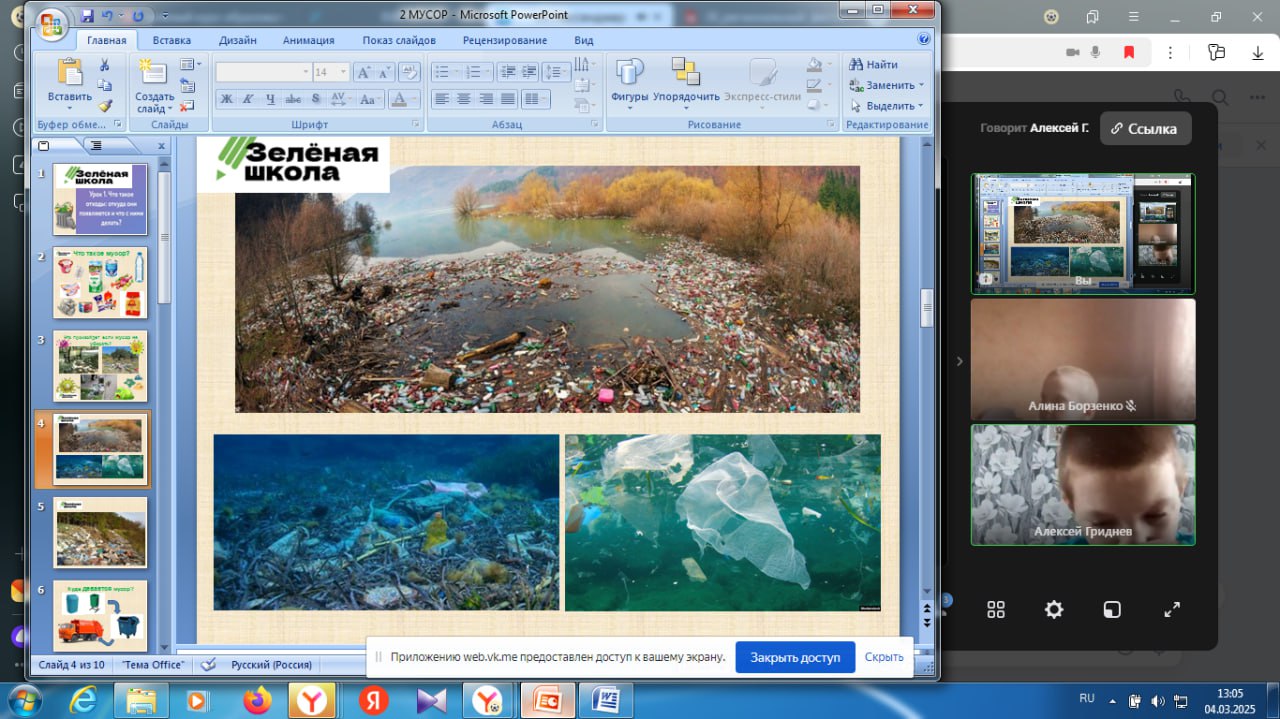Redo action in quick access toolbar
Screen dimensions: 1280x719
coord(138,15)
